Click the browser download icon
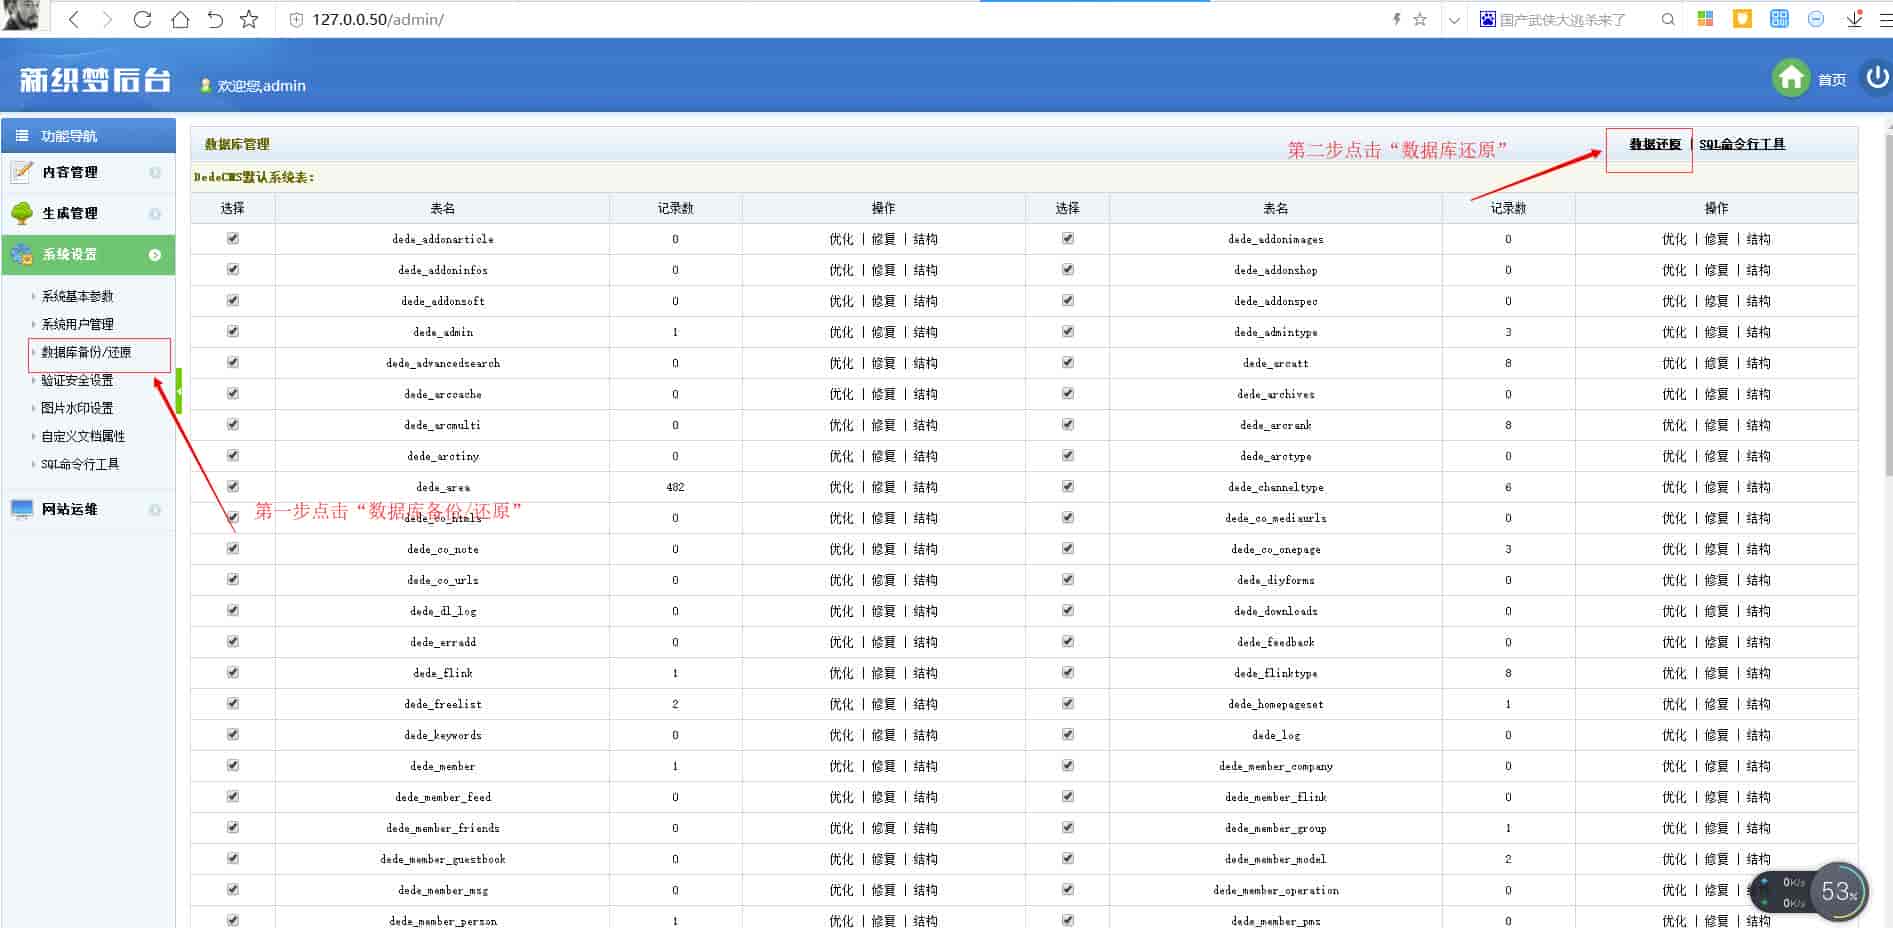The width and height of the screenshot is (1893, 928). point(1854,19)
